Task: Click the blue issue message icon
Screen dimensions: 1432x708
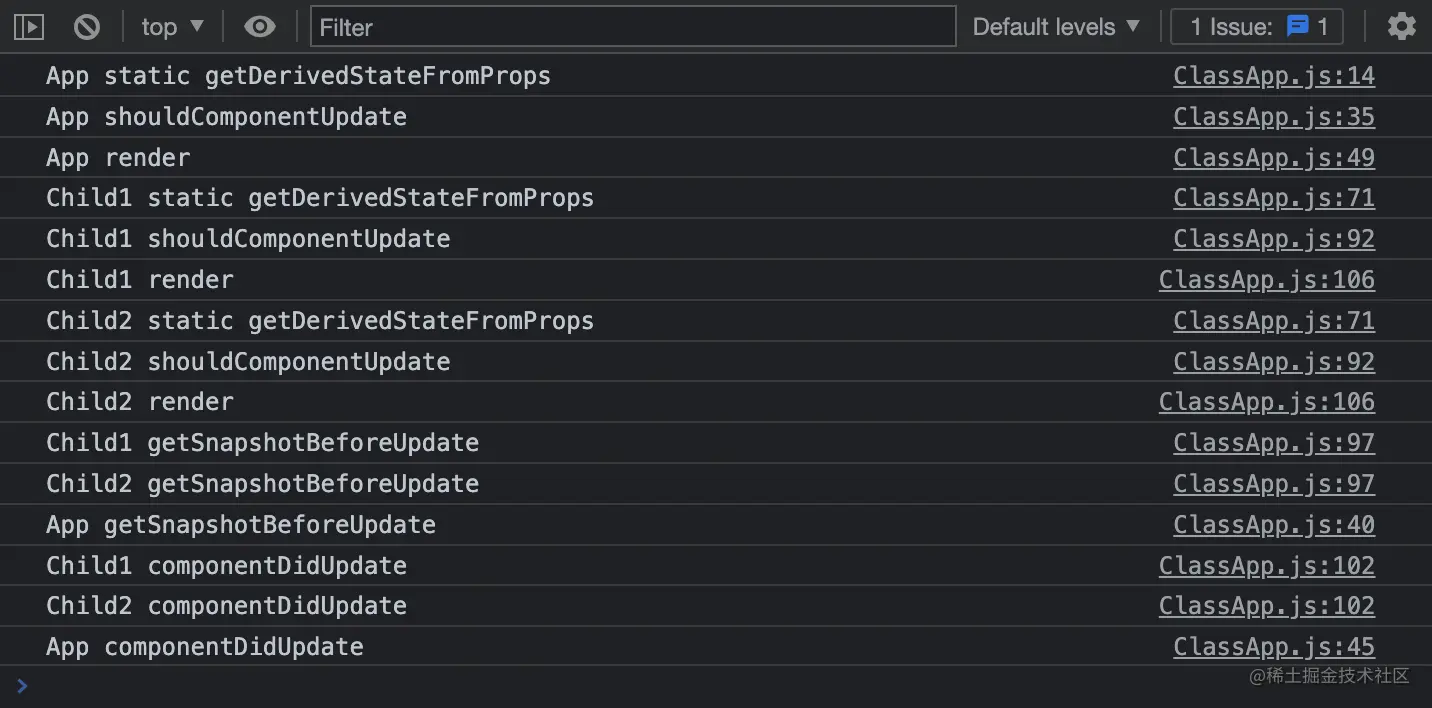Action: (1297, 27)
